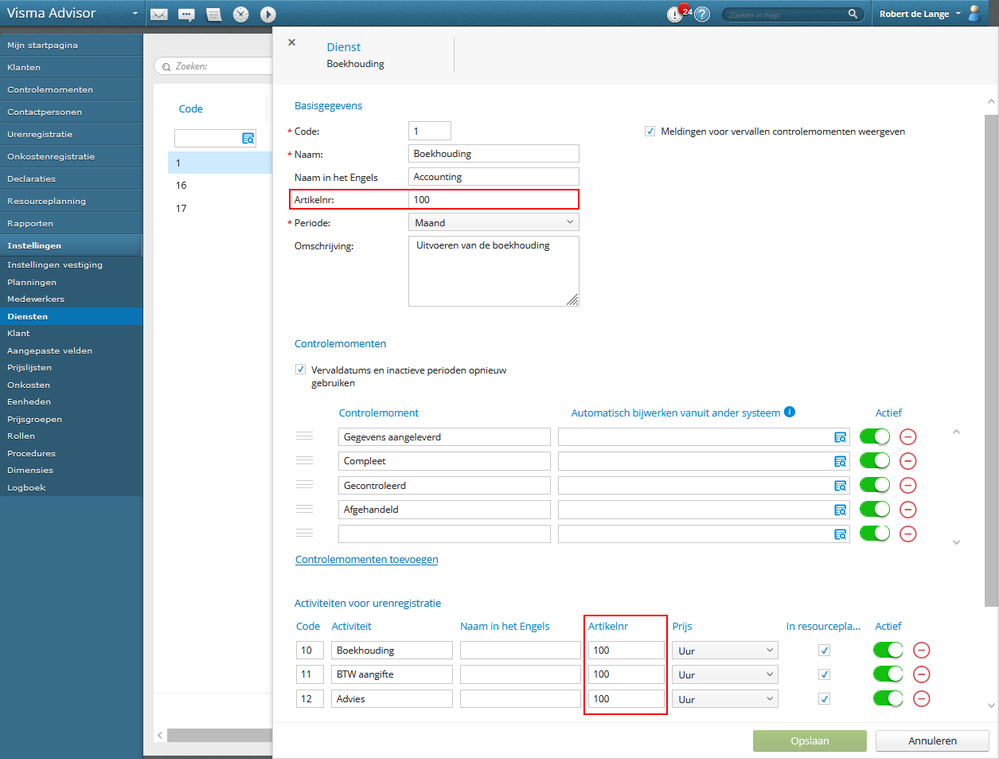
Task: Open lookup icon for Compleet row
Action: [x=840, y=461]
